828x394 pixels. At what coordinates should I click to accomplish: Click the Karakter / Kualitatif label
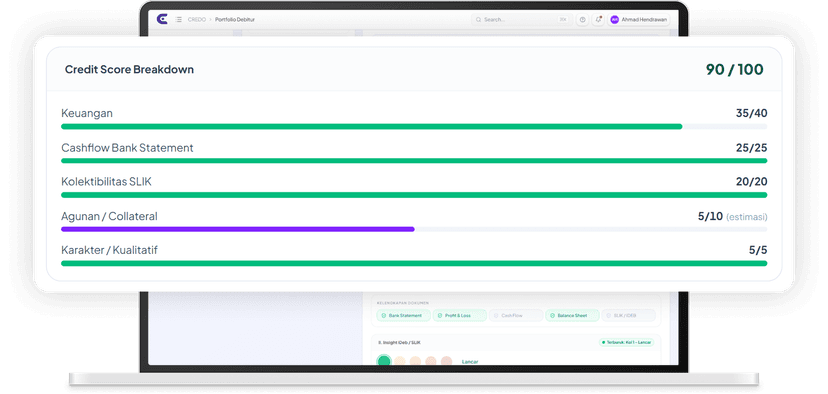(109, 250)
